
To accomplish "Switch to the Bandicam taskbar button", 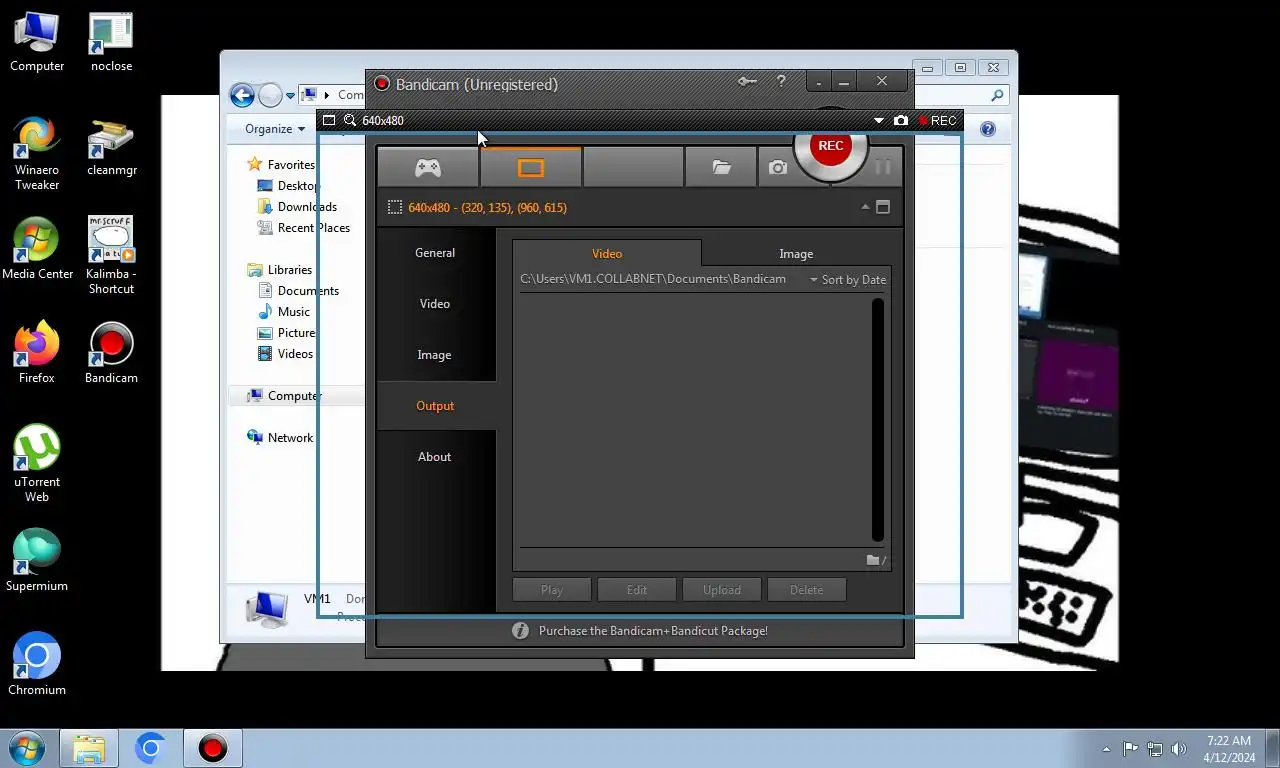I will (x=212, y=748).
